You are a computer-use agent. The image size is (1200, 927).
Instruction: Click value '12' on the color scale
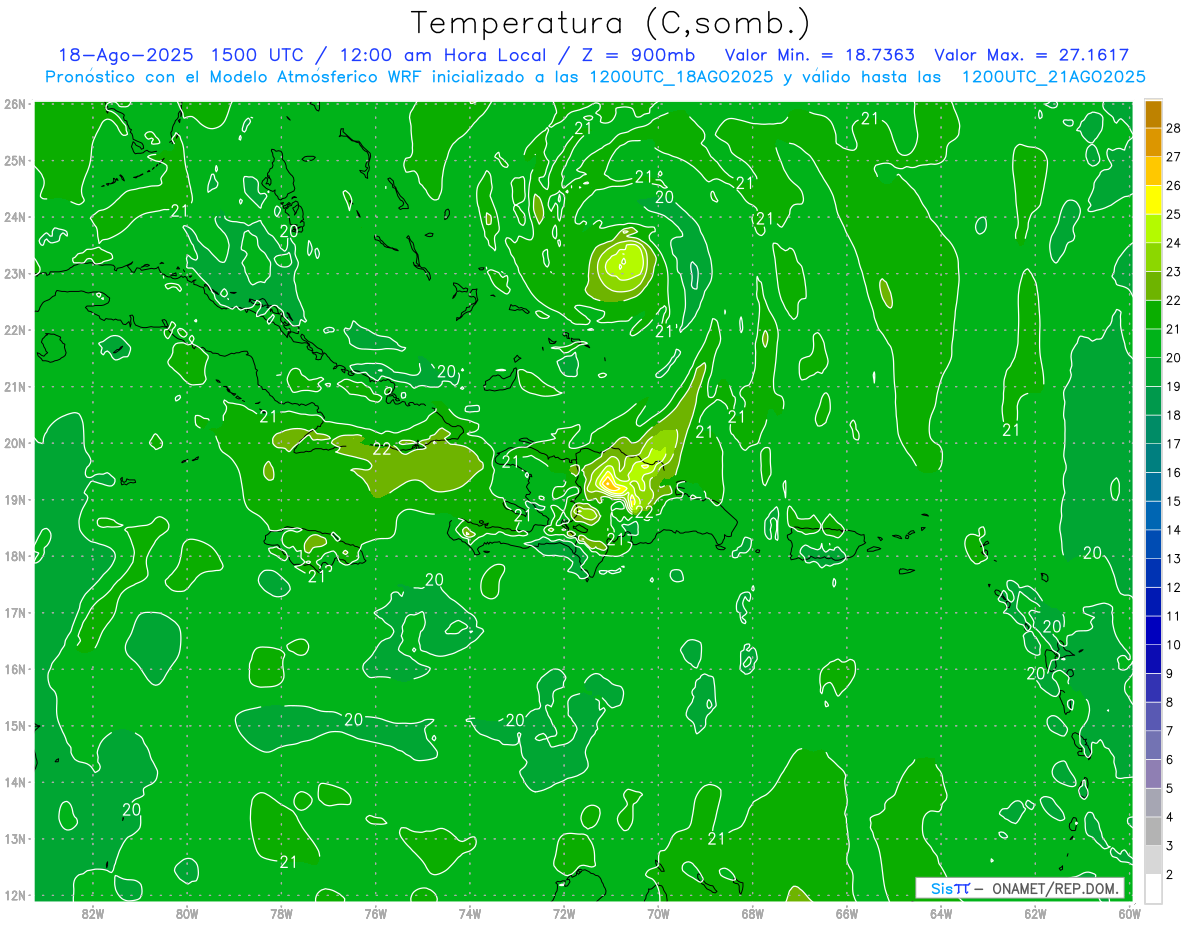tap(1174, 587)
